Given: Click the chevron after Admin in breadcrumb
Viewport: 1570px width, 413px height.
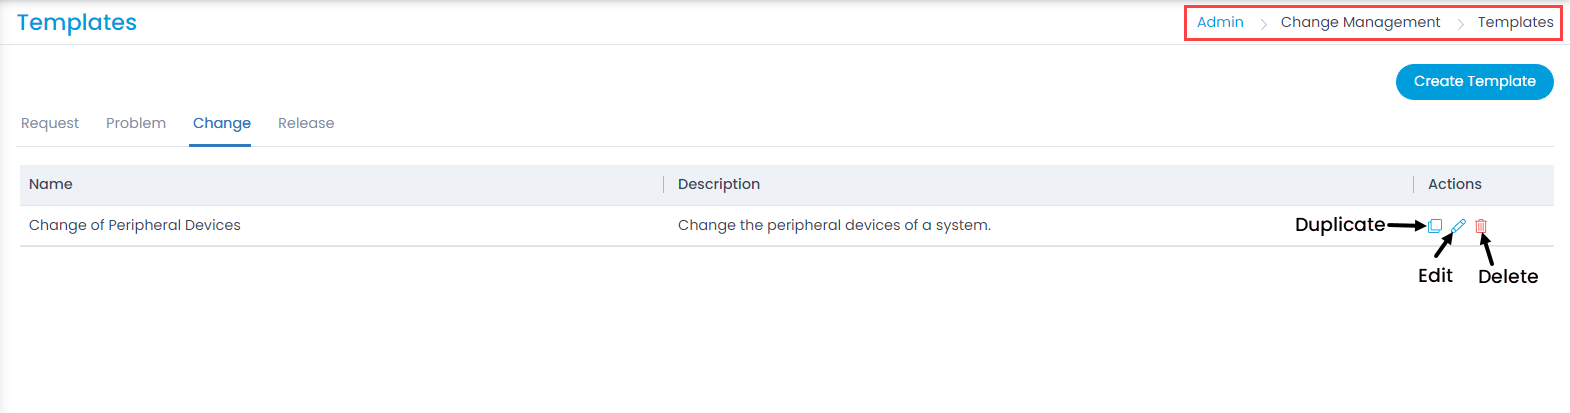Looking at the screenshot, I should [1263, 23].
